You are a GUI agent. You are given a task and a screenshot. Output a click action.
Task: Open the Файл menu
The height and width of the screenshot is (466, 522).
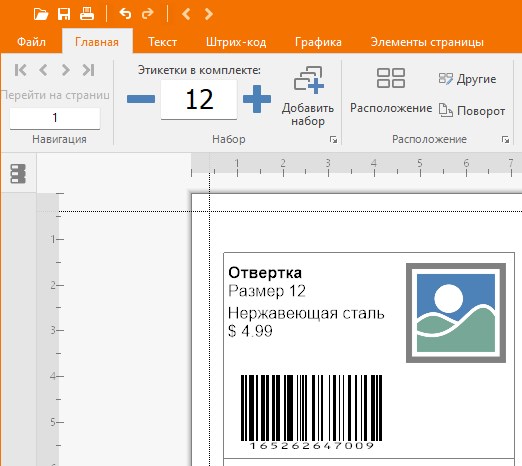click(x=31, y=42)
